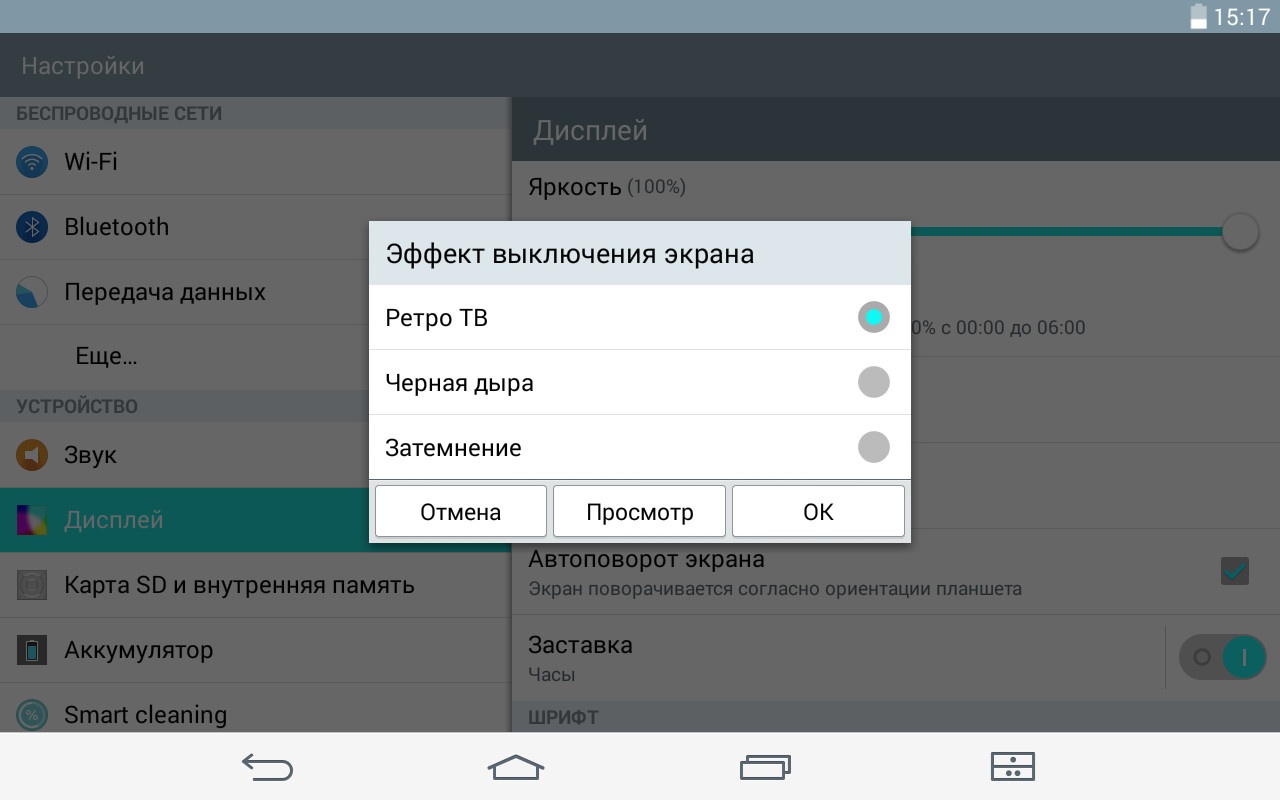The width and height of the screenshot is (1280, 800).
Task: Open the recent apps navigation icon
Action: tap(765, 767)
